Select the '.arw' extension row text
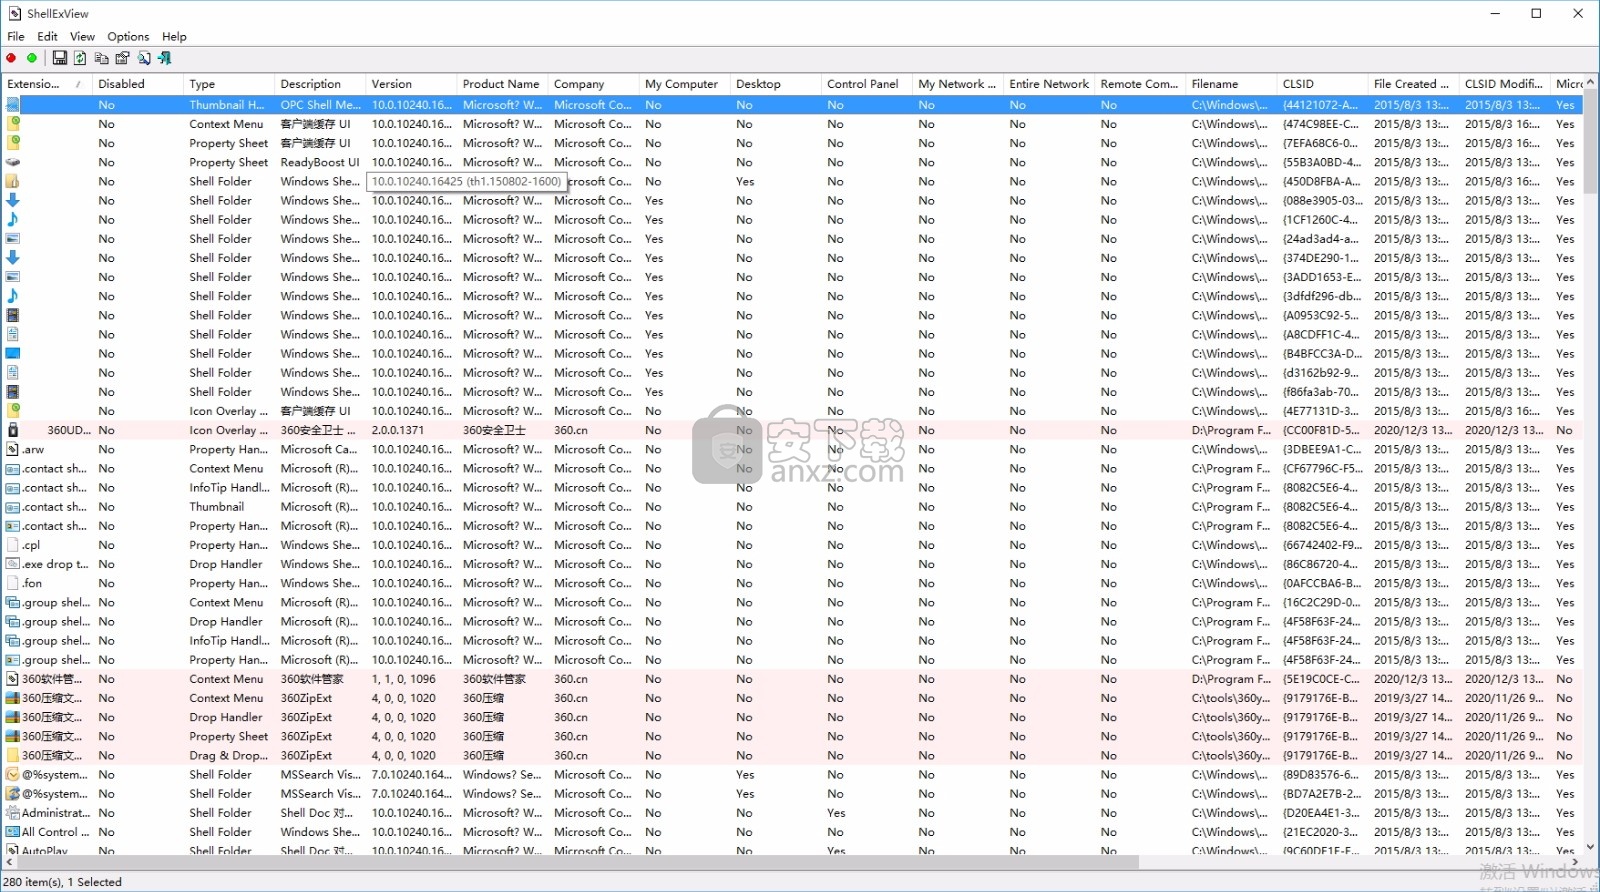This screenshot has width=1600, height=892. coord(33,450)
